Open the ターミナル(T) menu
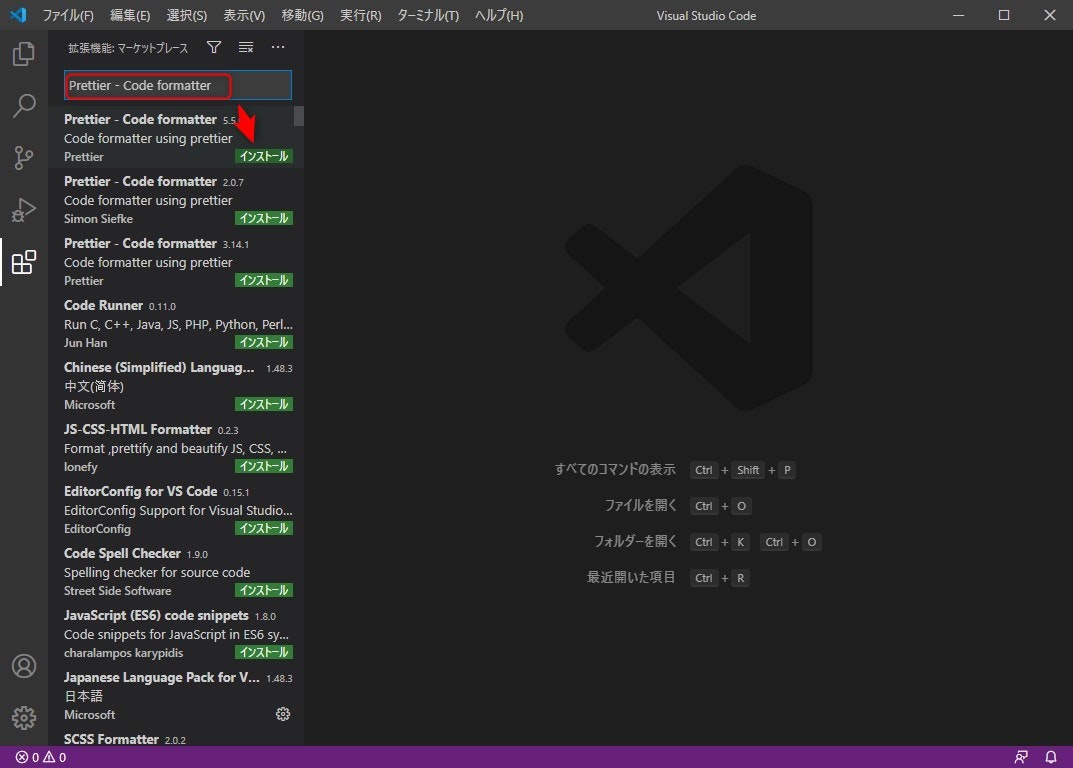This screenshot has width=1073, height=768. click(428, 15)
